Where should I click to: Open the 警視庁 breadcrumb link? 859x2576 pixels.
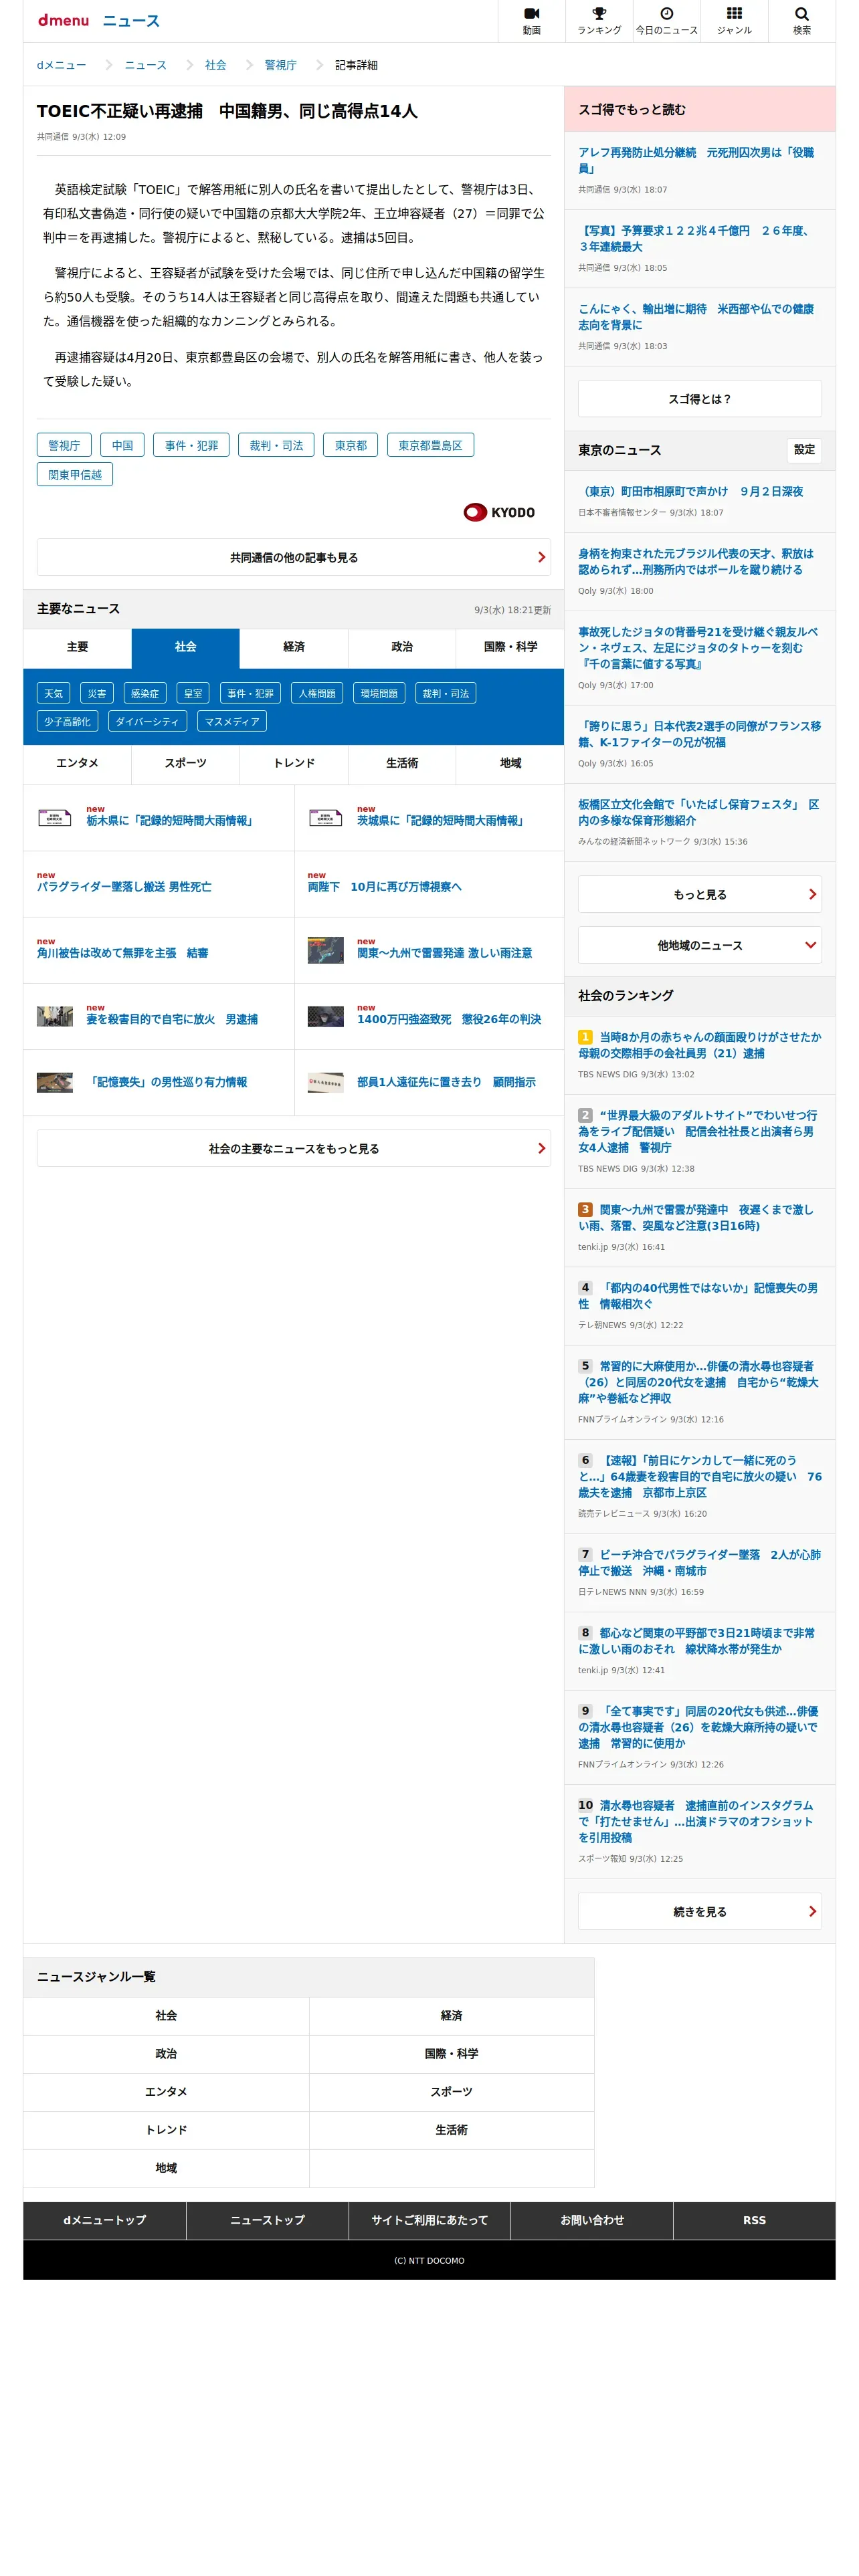point(281,65)
